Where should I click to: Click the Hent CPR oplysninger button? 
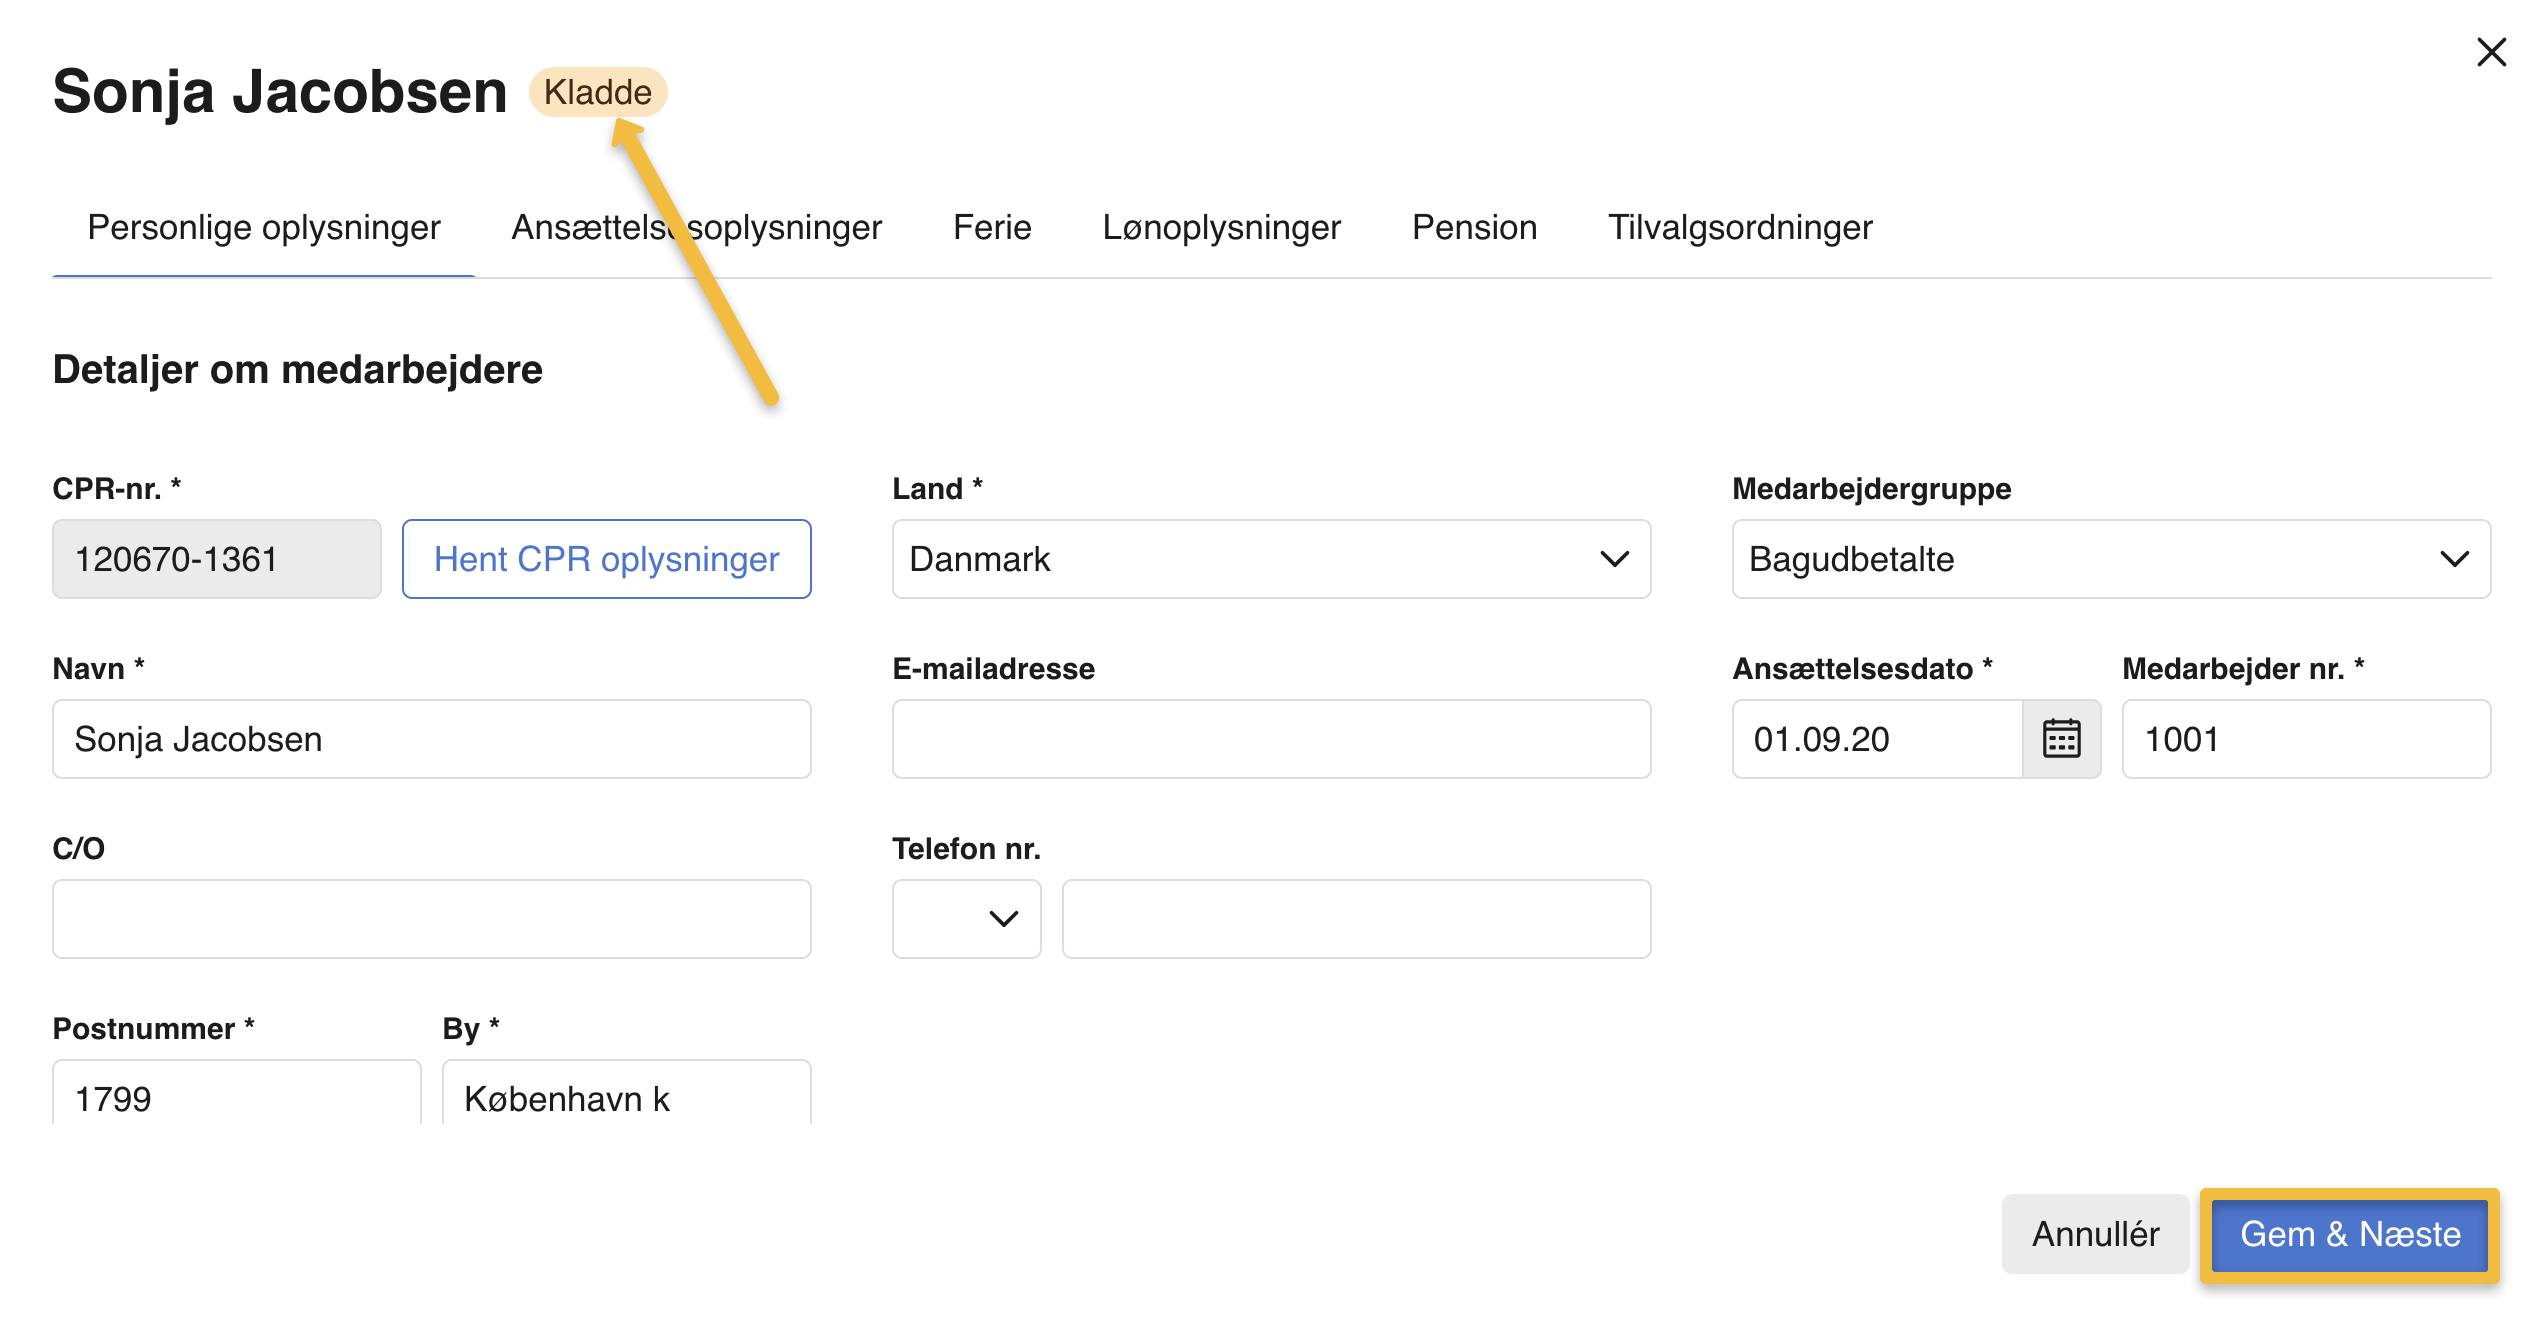pos(606,559)
